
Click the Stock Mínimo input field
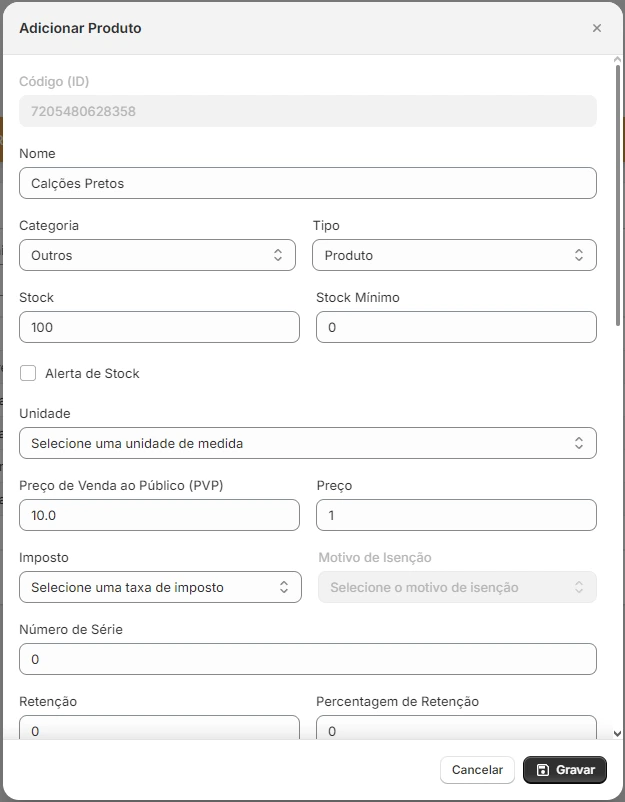[x=455, y=327]
